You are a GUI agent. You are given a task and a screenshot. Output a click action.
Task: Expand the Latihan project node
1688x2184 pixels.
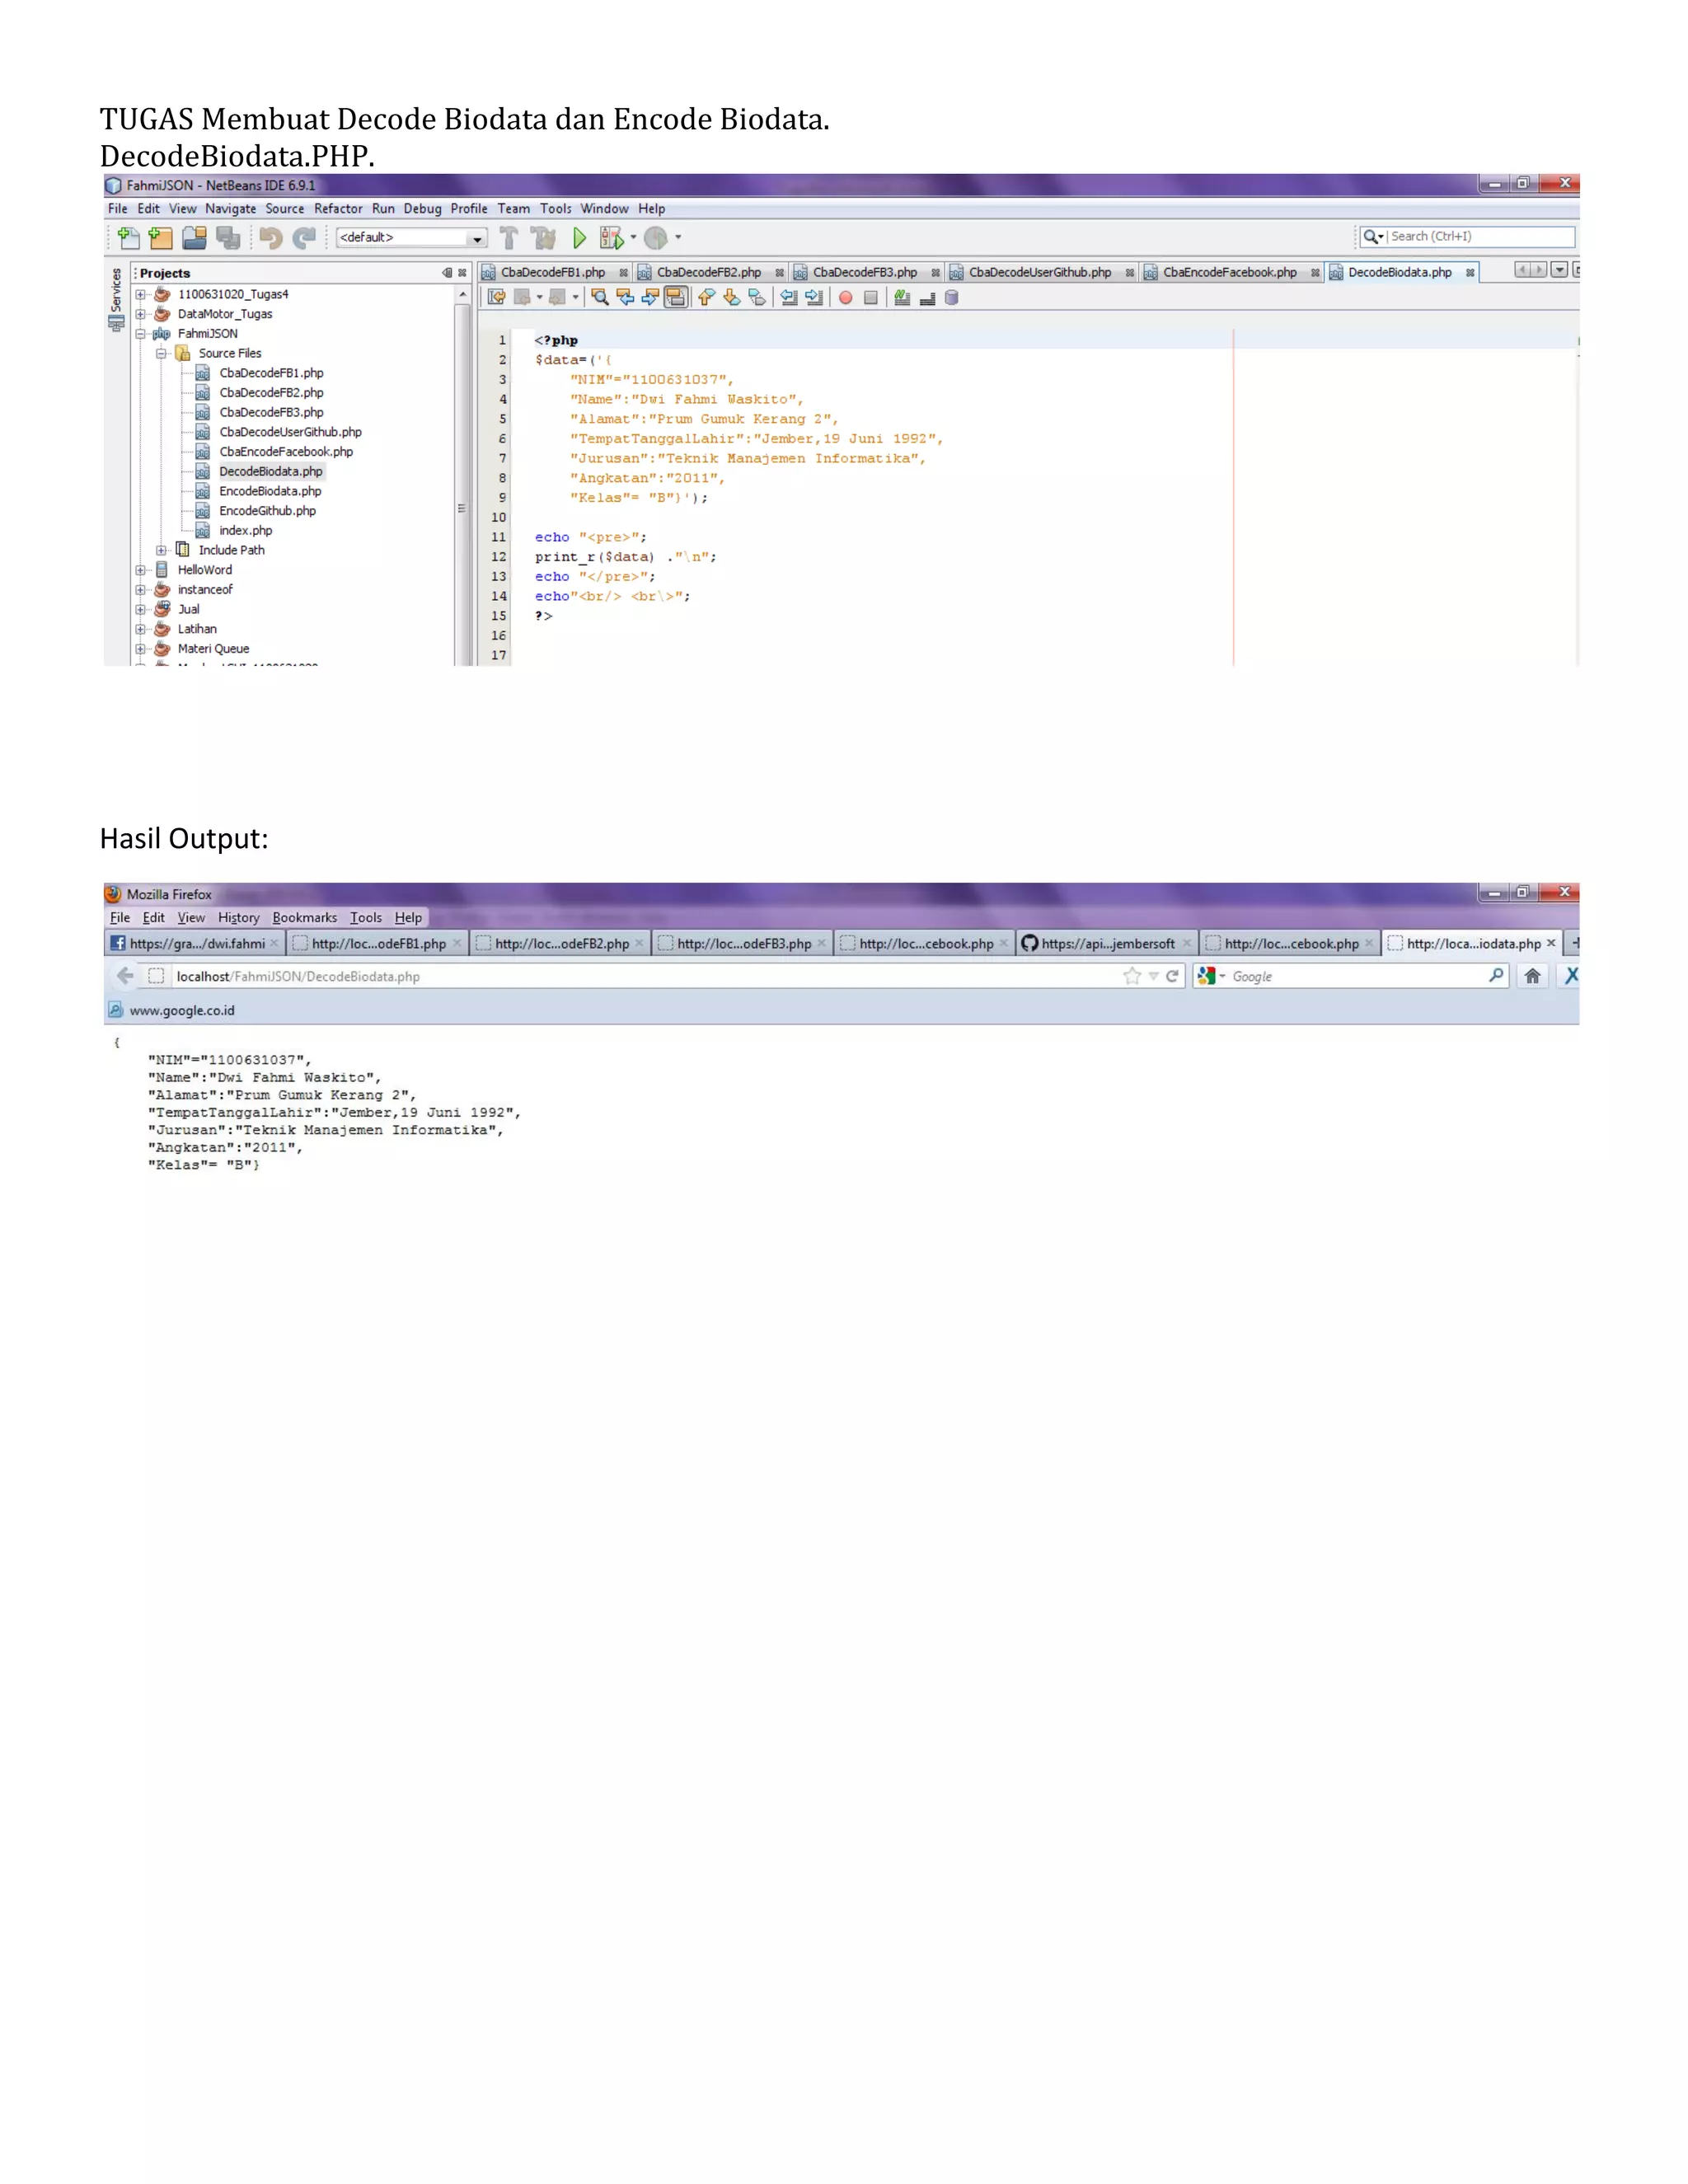coord(141,629)
